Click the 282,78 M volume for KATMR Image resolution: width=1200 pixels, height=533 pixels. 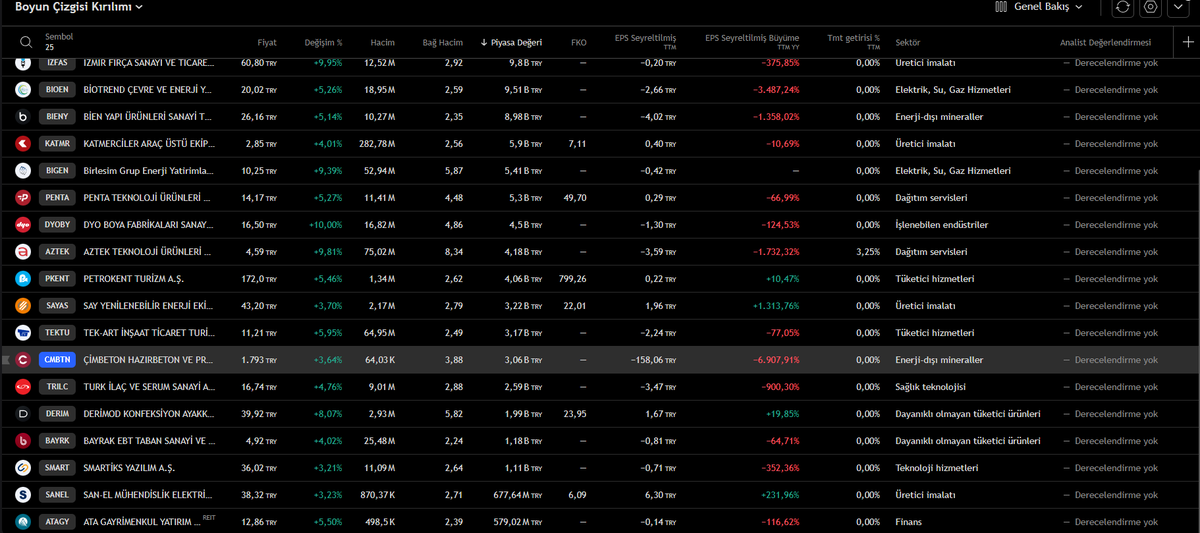tap(377, 144)
